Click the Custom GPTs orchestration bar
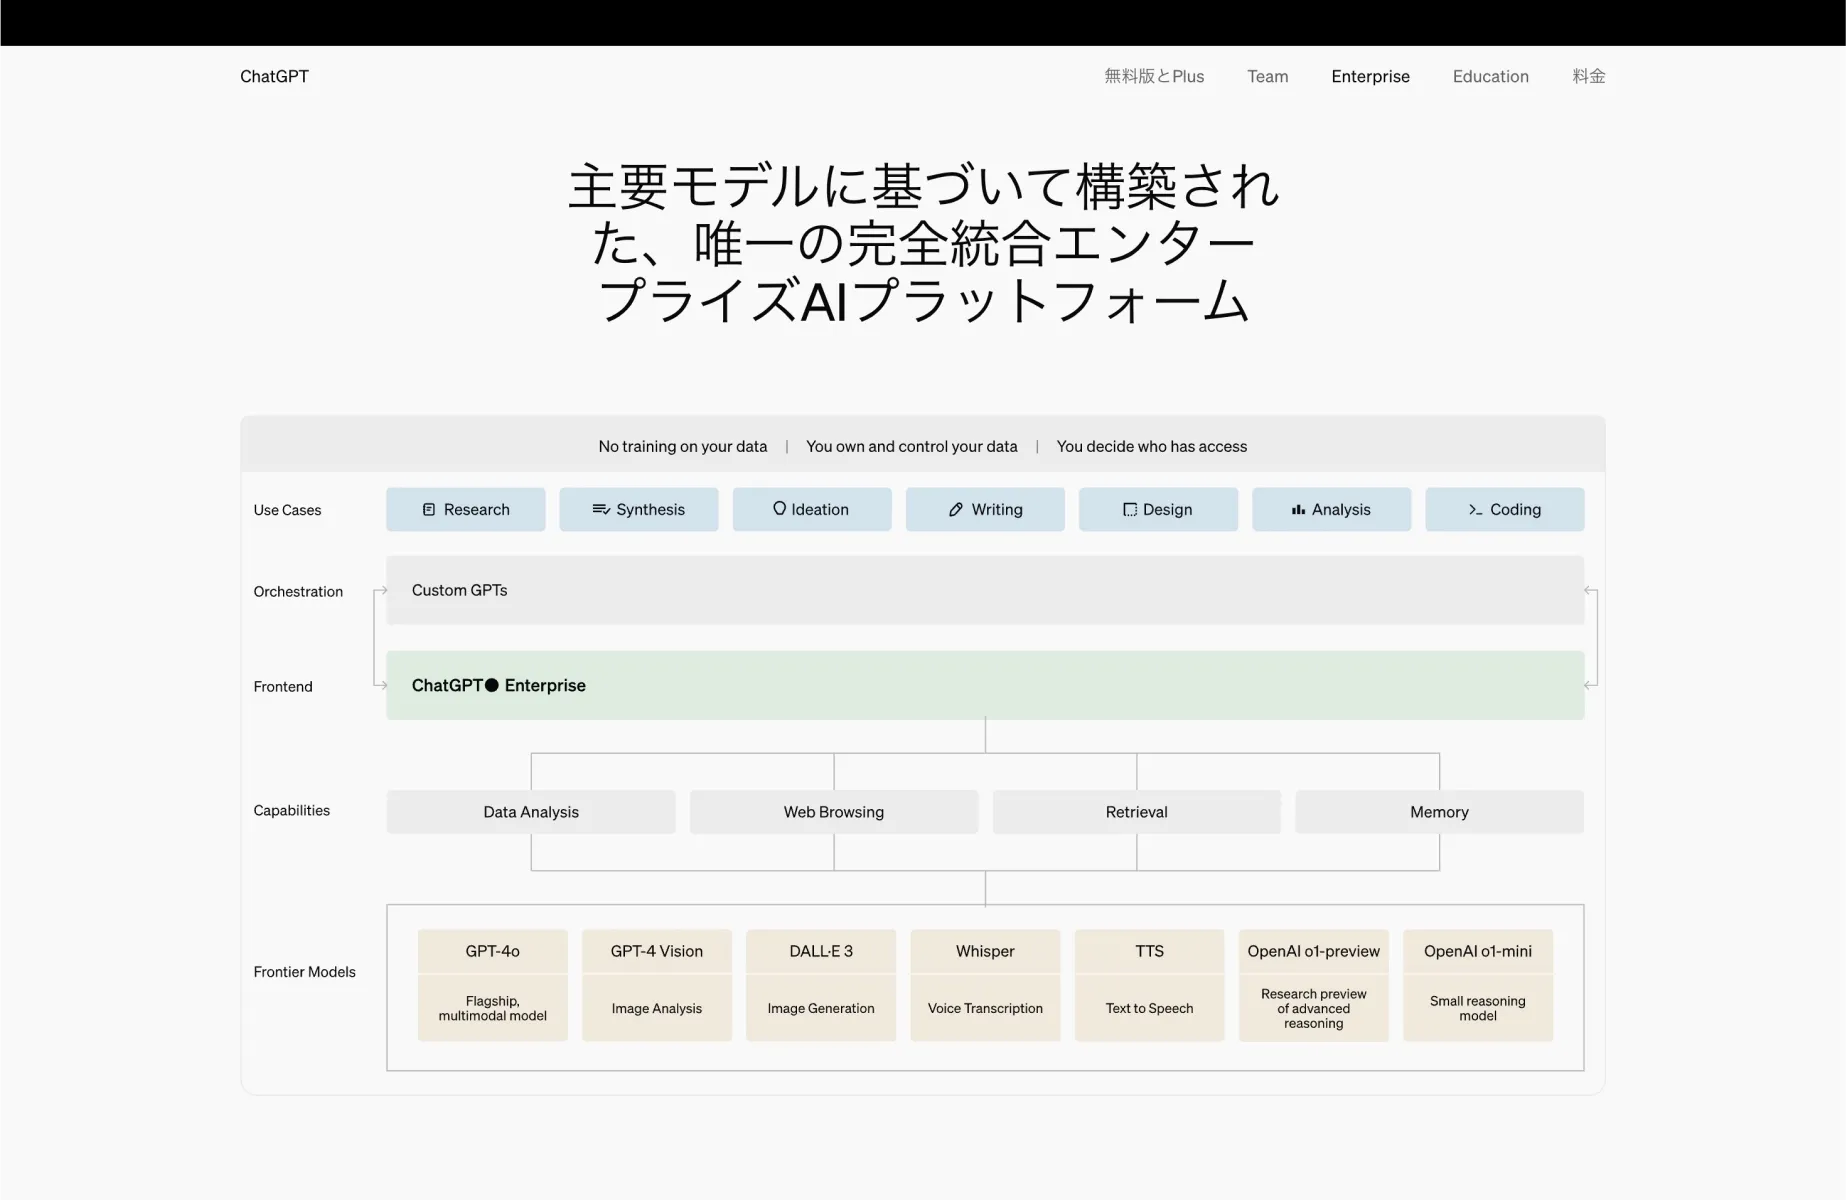This screenshot has width=1846, height=1200. 985,590
